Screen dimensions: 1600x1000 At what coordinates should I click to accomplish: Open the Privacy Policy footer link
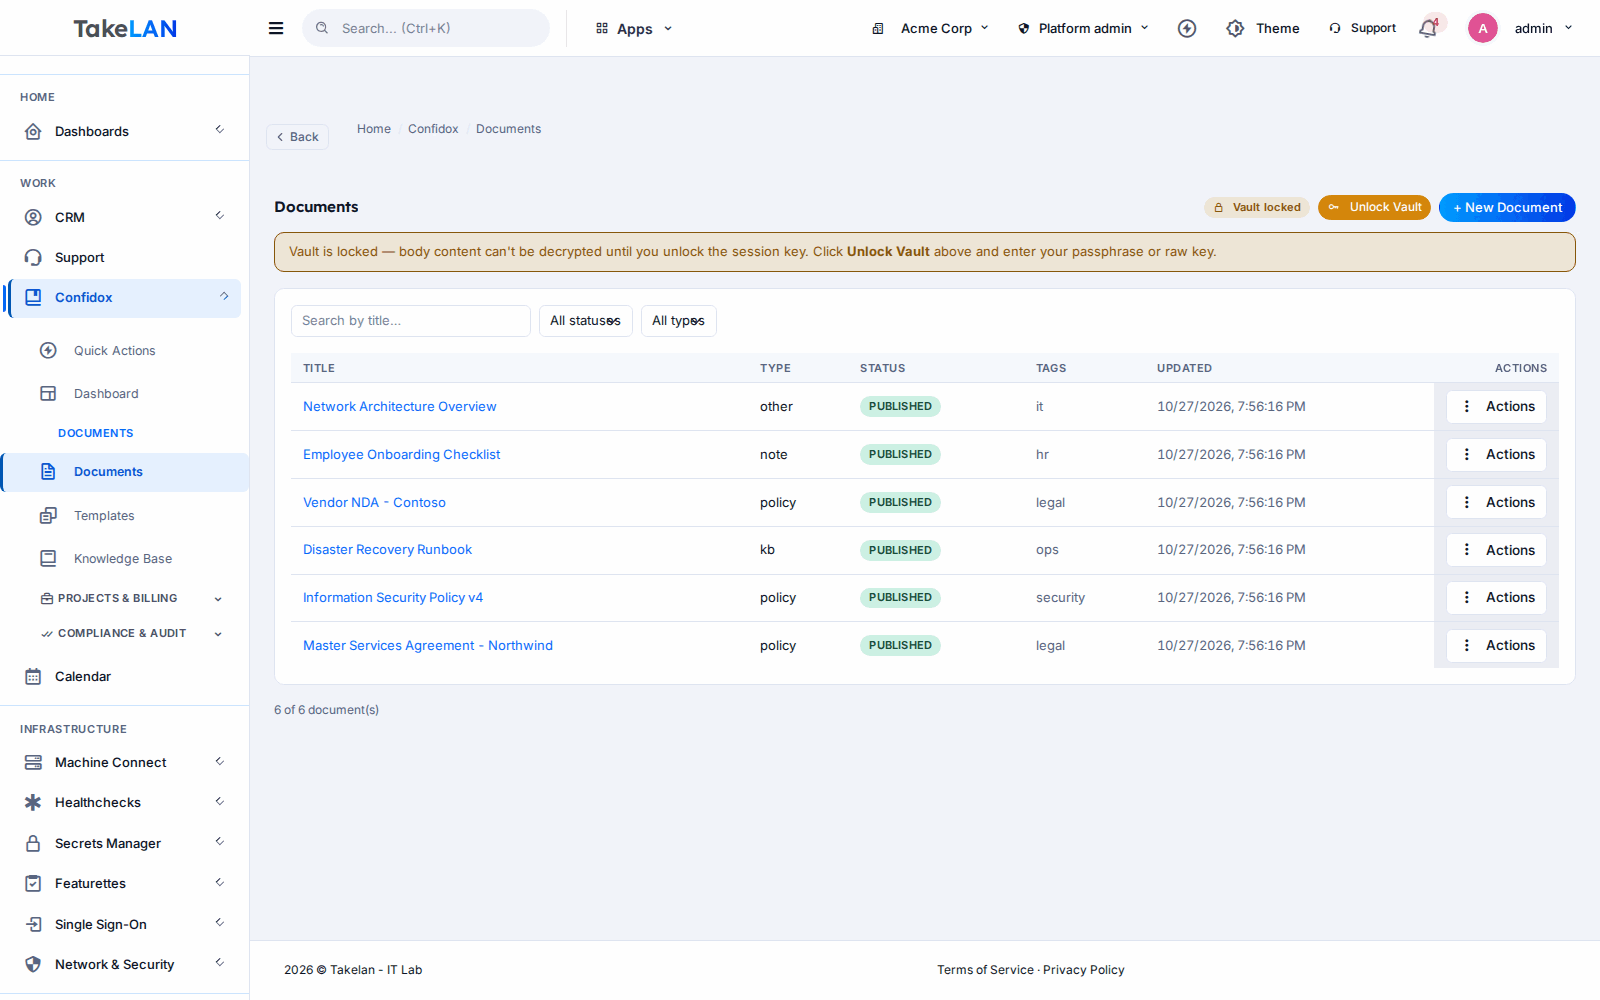click(1084, 970)
